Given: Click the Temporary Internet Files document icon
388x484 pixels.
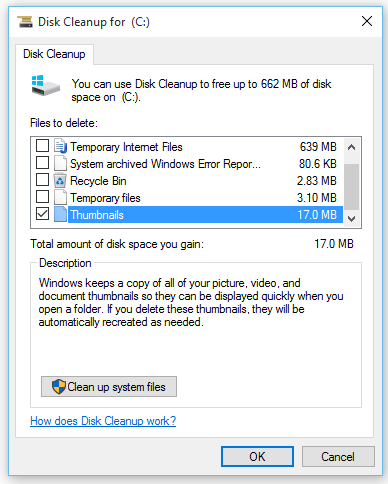Looking at the screenshot, I should pos(60,146).
